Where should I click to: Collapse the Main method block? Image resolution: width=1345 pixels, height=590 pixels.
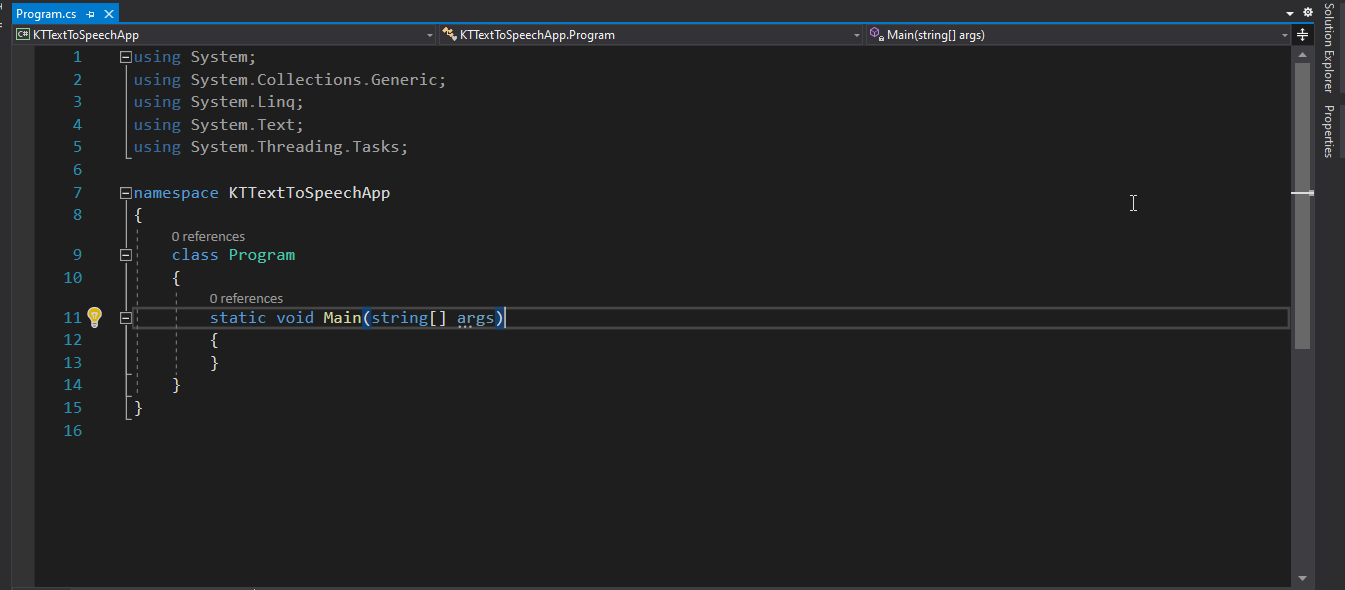tap(125, 318)
